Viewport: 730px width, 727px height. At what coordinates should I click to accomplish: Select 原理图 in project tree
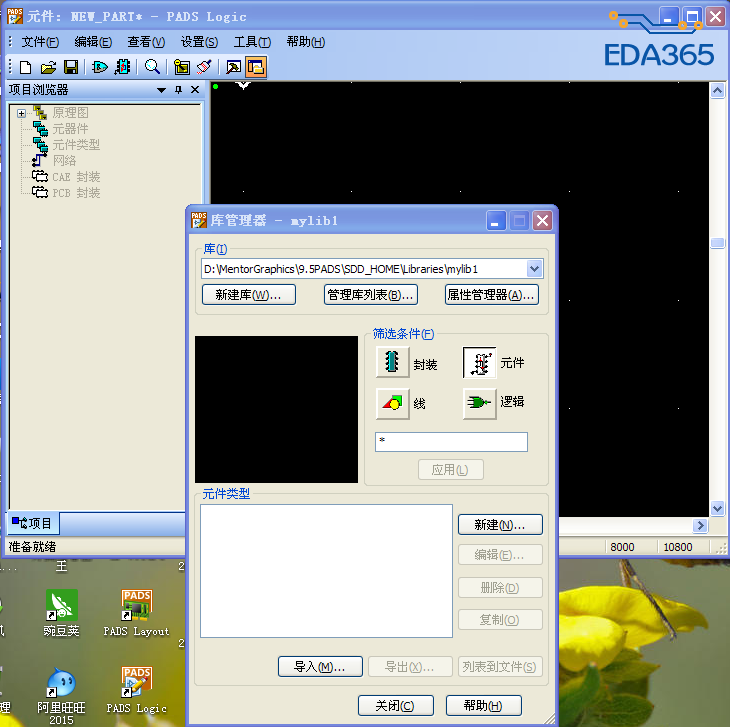coord(70,113)
